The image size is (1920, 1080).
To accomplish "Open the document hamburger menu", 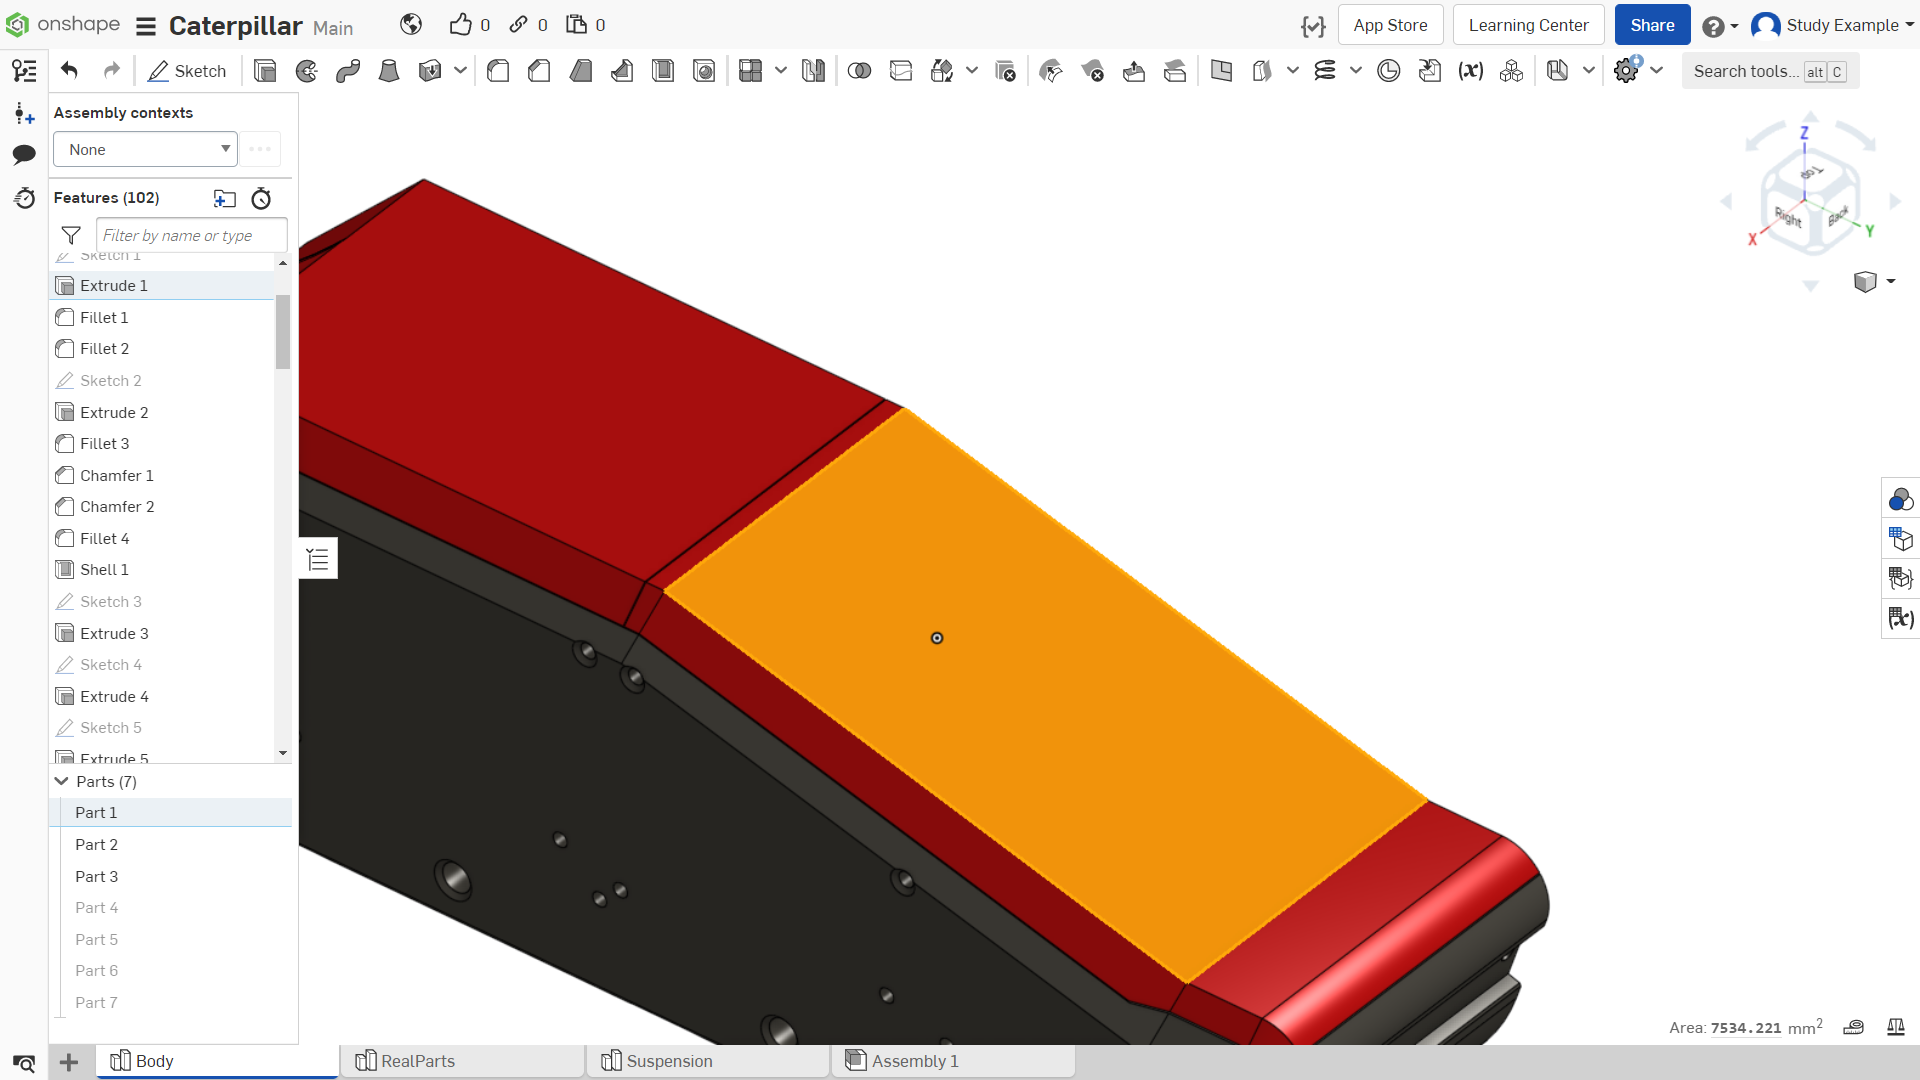I will point(146,26).
